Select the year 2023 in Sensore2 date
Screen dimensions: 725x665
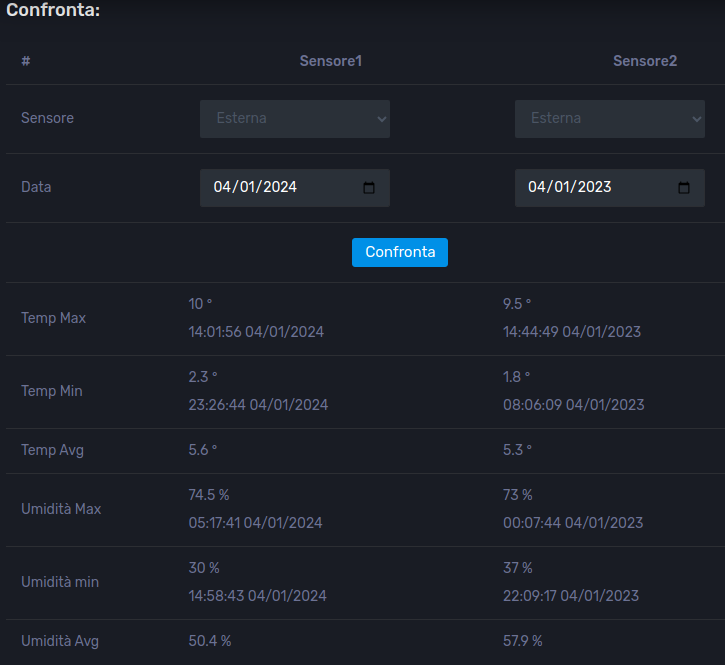594,187
